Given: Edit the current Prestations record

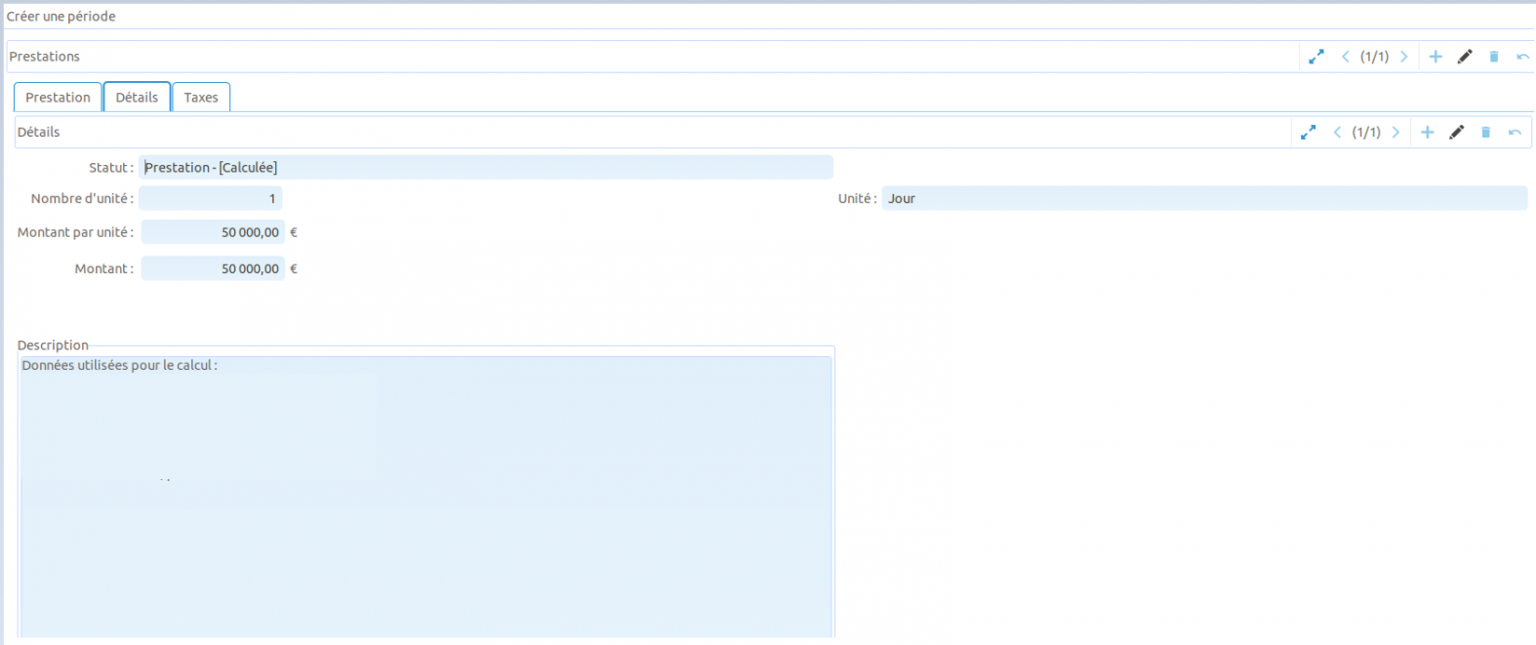Looking at the screenshot, I should tap(1465, 57).
